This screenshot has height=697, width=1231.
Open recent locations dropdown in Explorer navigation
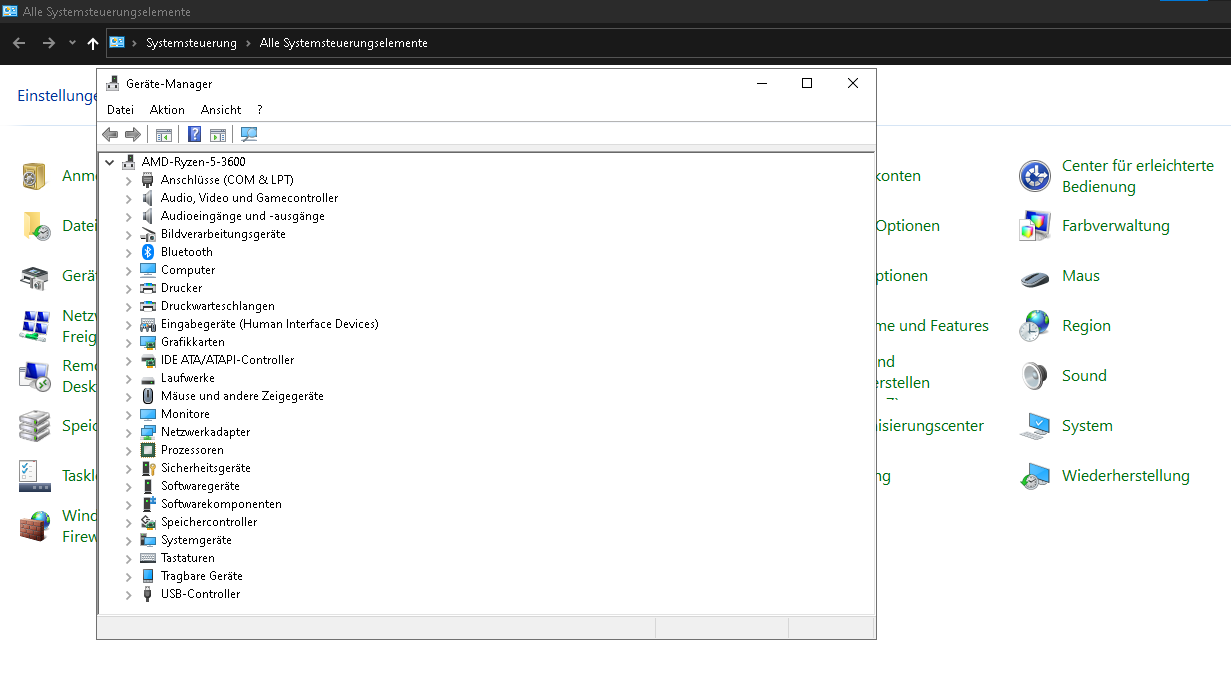72,43
